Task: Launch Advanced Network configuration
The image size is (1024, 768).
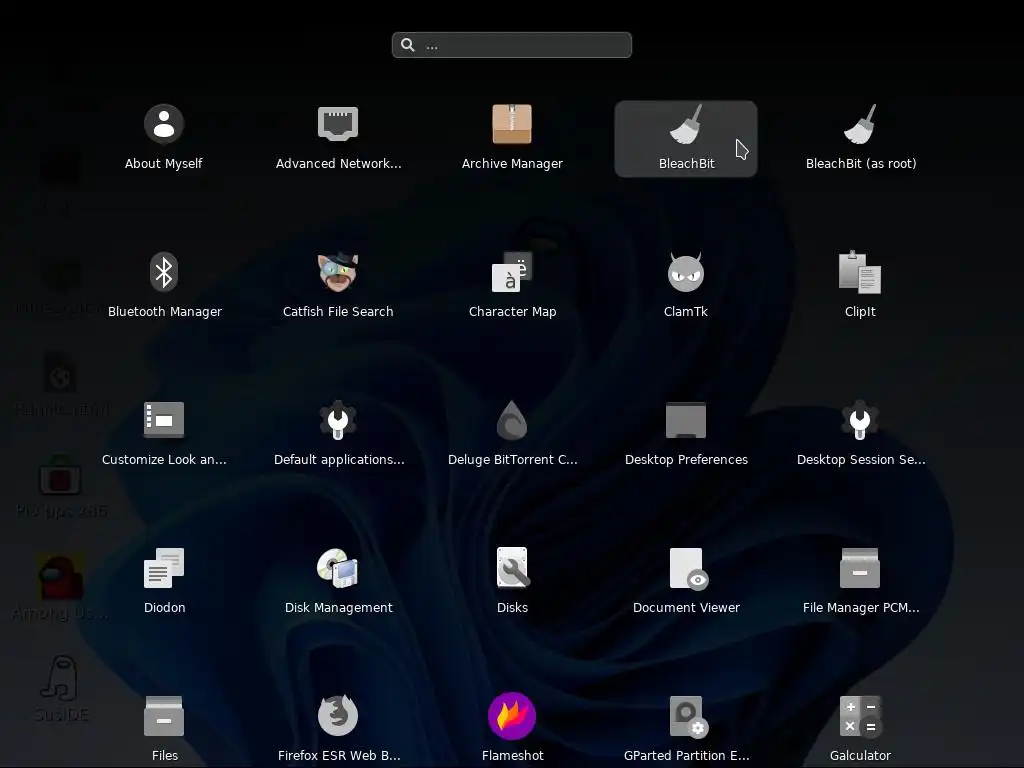Action: pyautogui.click(x=338, y=138)
